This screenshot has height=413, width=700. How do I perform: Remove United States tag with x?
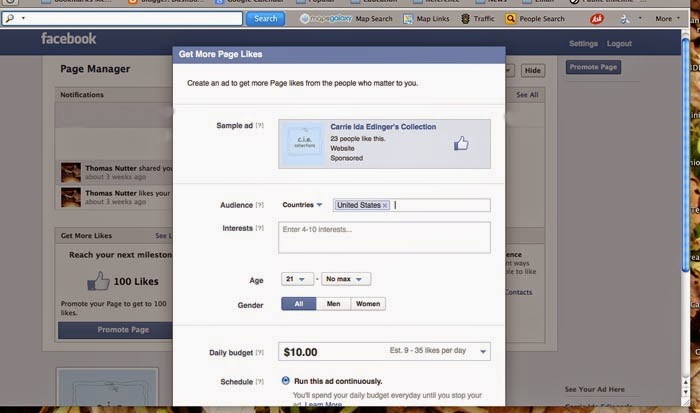coord(385,205)
